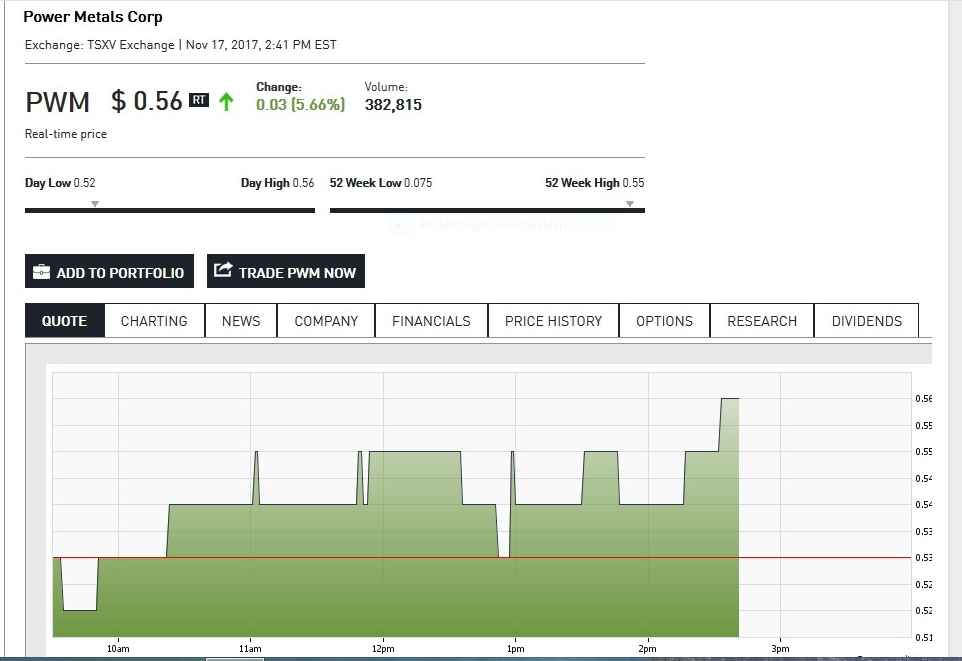
Task: View the FINANCIALS tab
Action: [431, 320]
